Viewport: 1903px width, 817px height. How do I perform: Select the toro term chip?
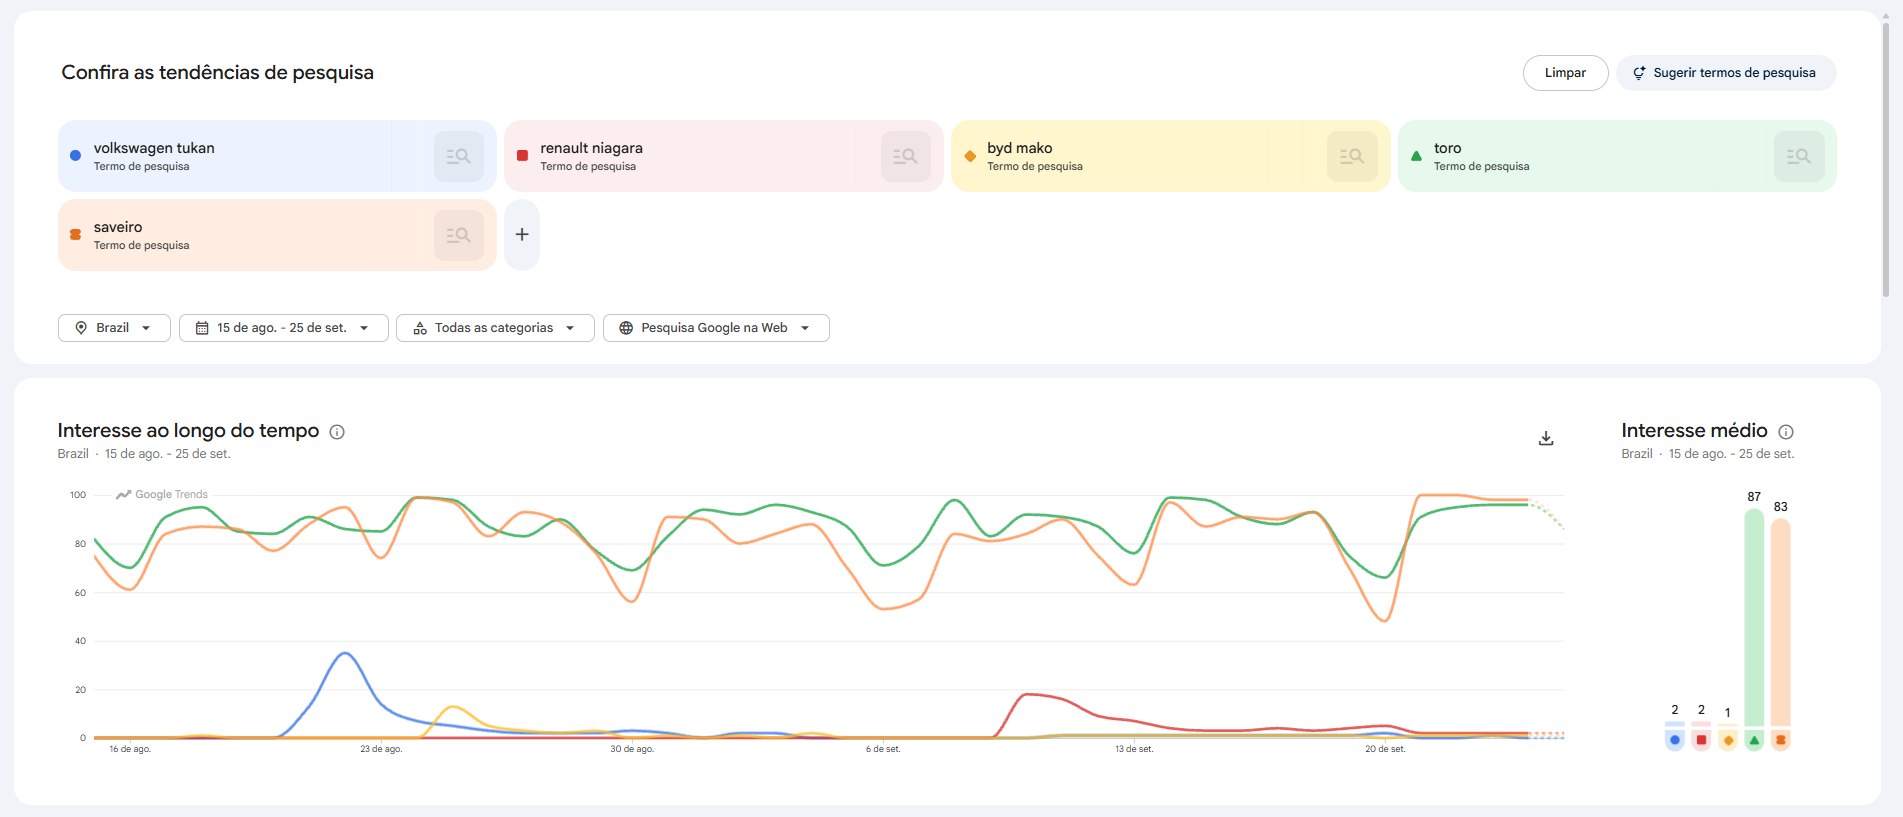pyautogui.click(x=1617, y=156)
